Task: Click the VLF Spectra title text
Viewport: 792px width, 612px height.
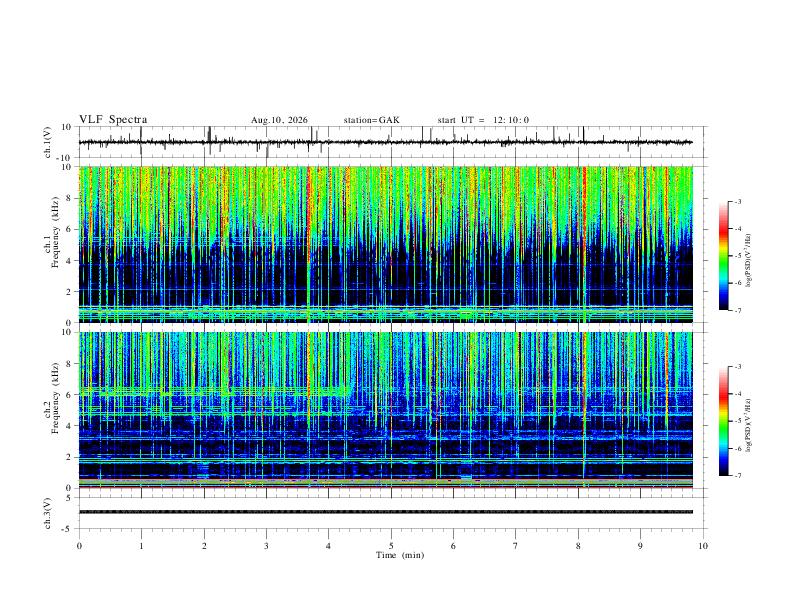Action: [113, 120]
